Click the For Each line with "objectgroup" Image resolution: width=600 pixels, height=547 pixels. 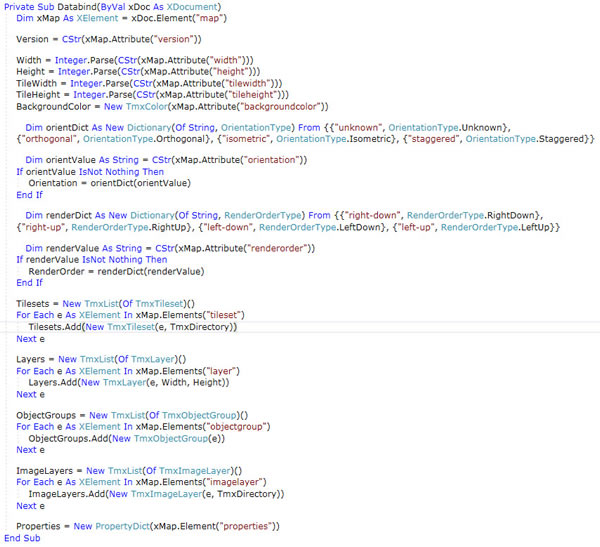click(143, 426)
